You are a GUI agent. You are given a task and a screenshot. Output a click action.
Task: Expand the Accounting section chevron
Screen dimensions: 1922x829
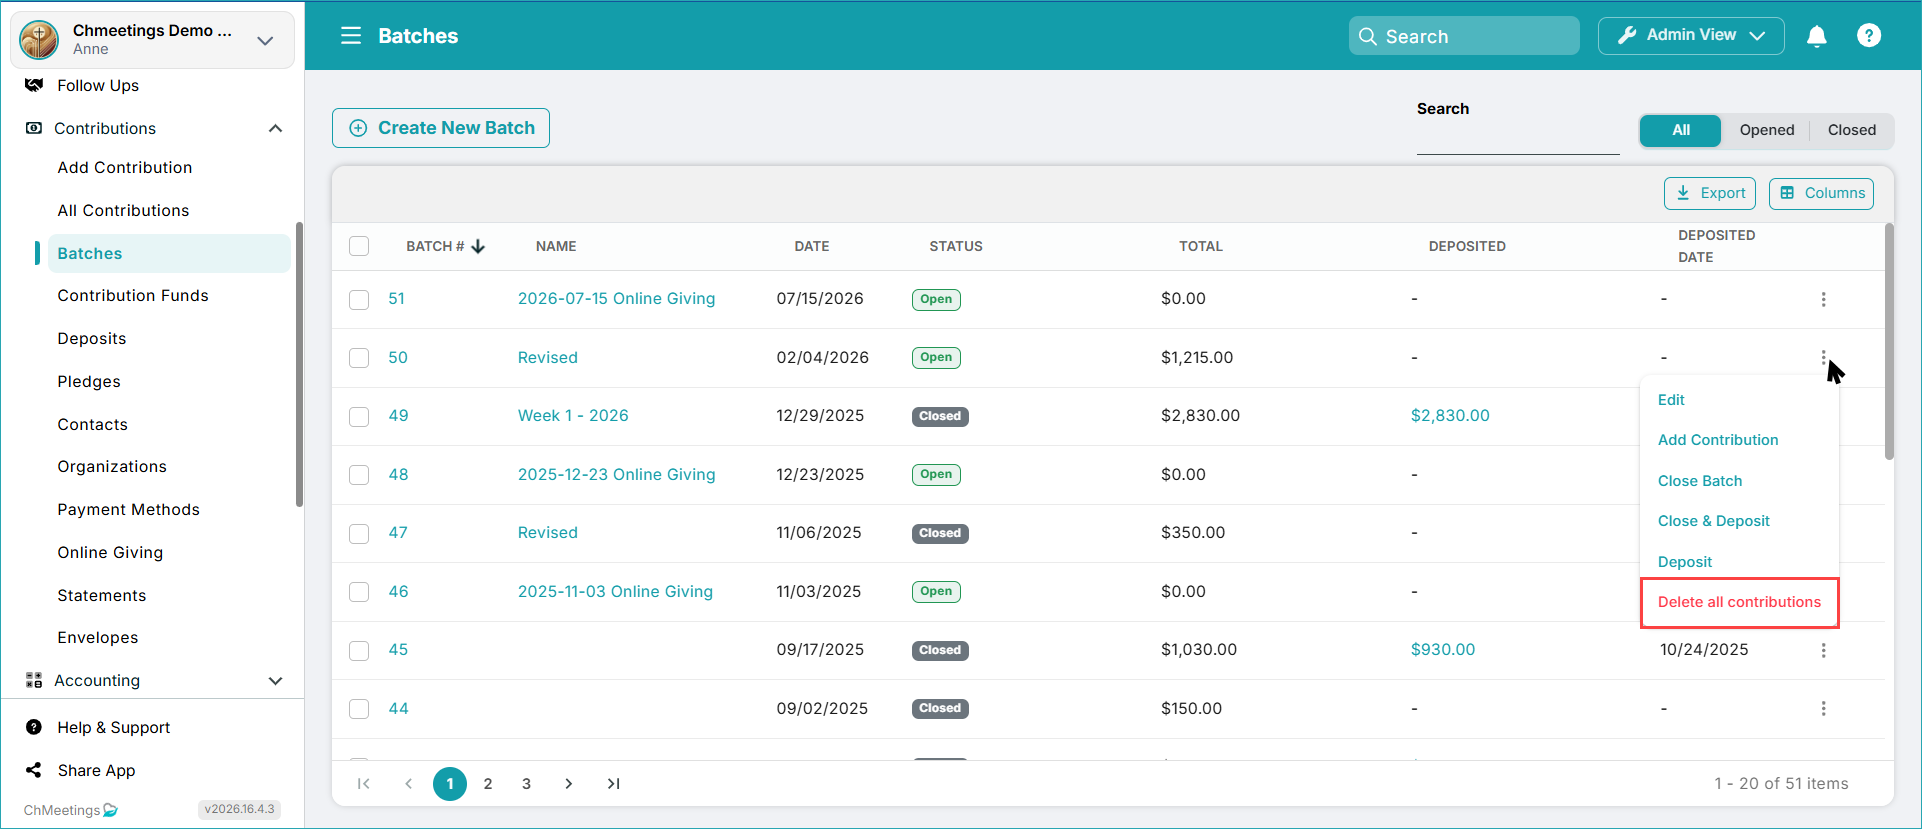[276, 680]
